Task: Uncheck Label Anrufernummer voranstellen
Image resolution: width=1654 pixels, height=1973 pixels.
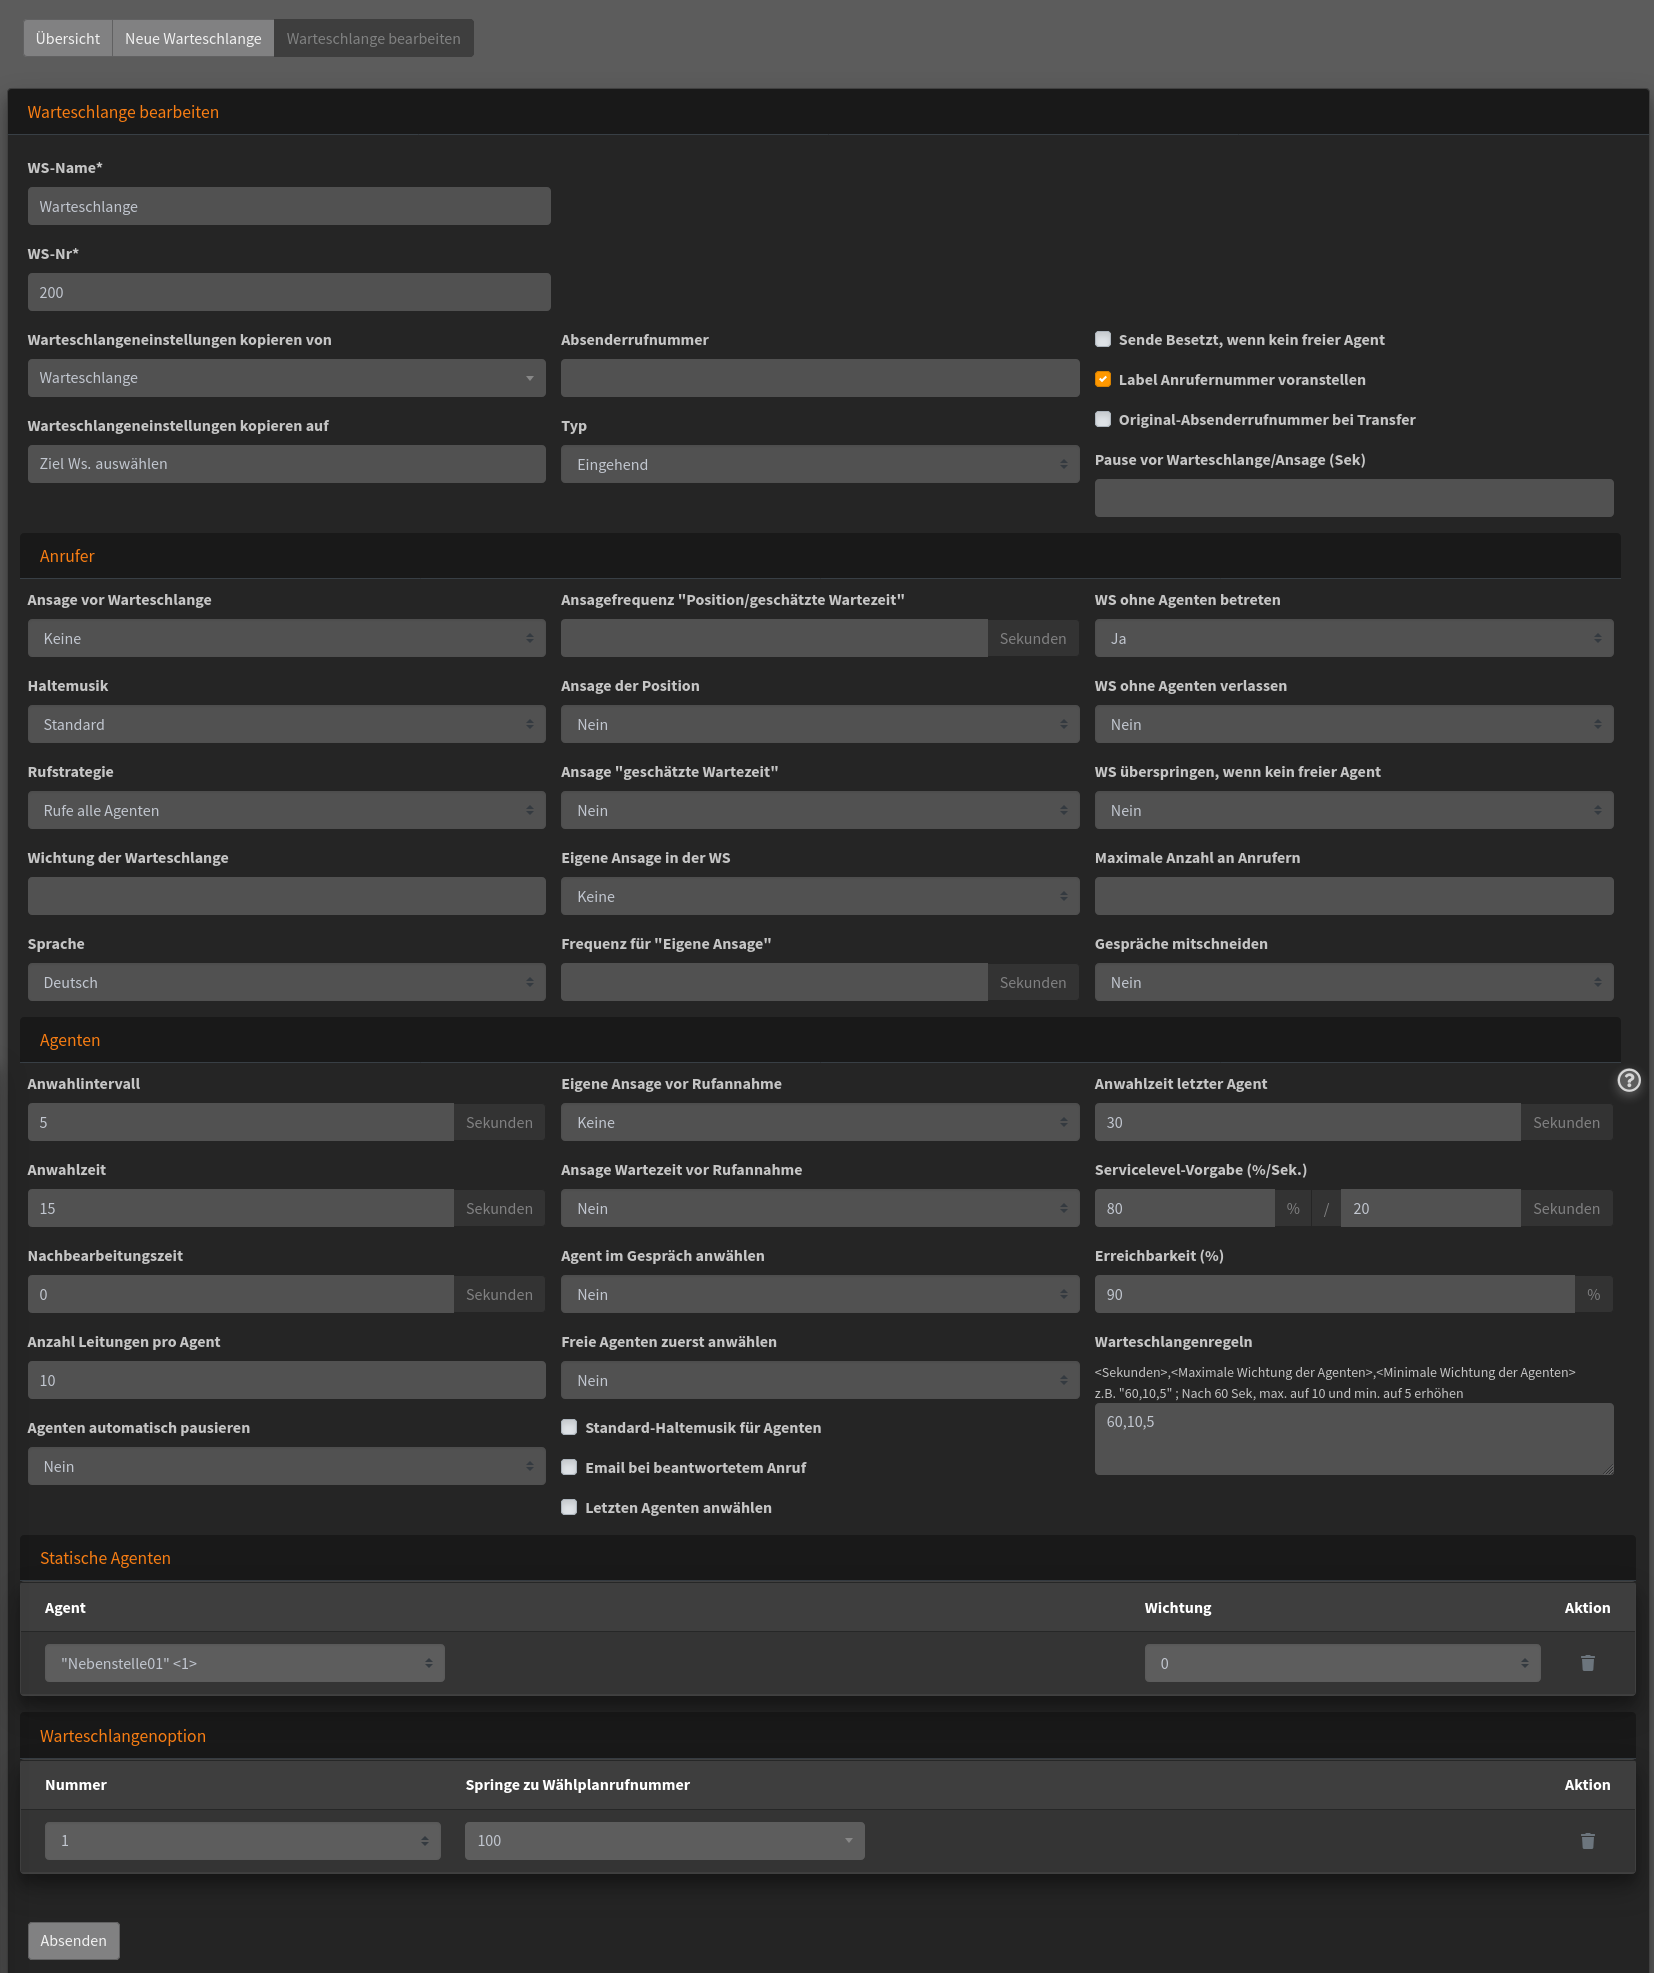Action: (1103, 379)
